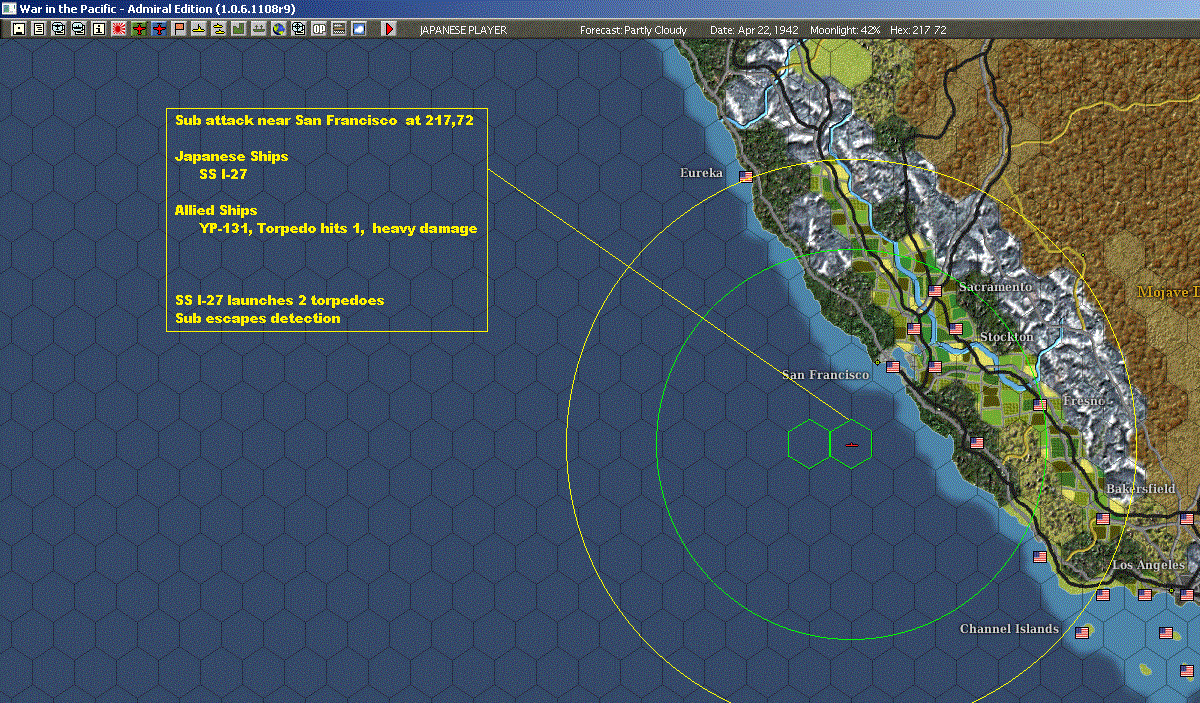1200x703 pixels.
Task: Click the Los Angeles map label
Action: [1149, 566]
